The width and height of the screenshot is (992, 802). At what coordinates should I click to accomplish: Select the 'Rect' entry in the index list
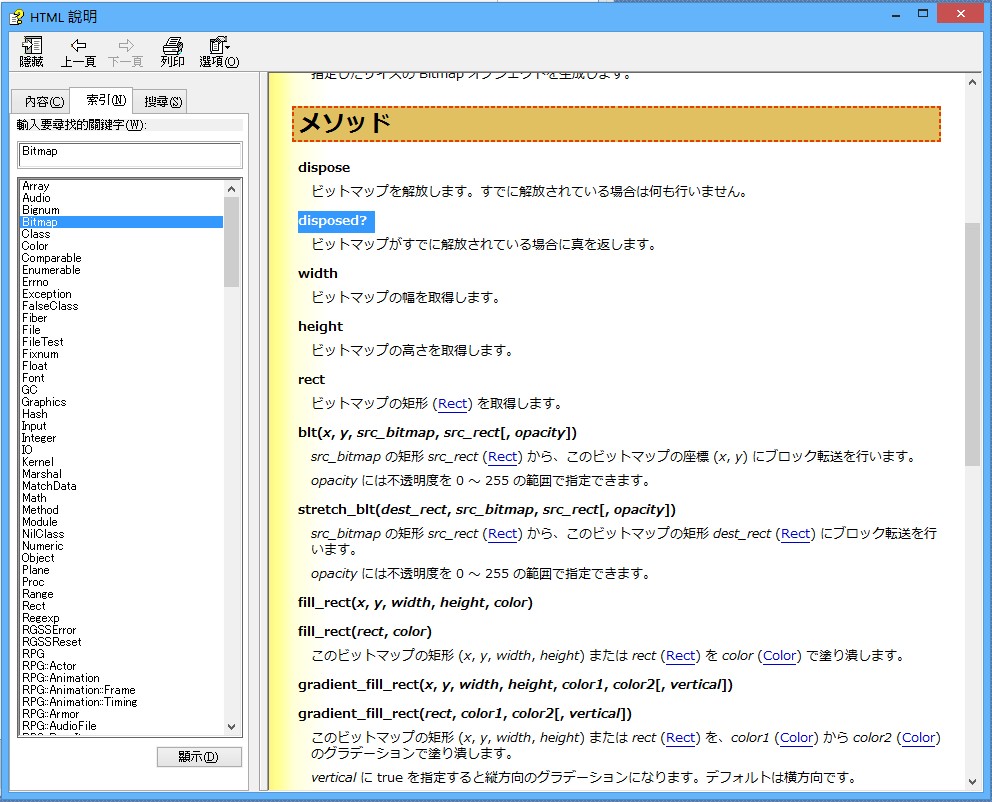click(34, 606)
